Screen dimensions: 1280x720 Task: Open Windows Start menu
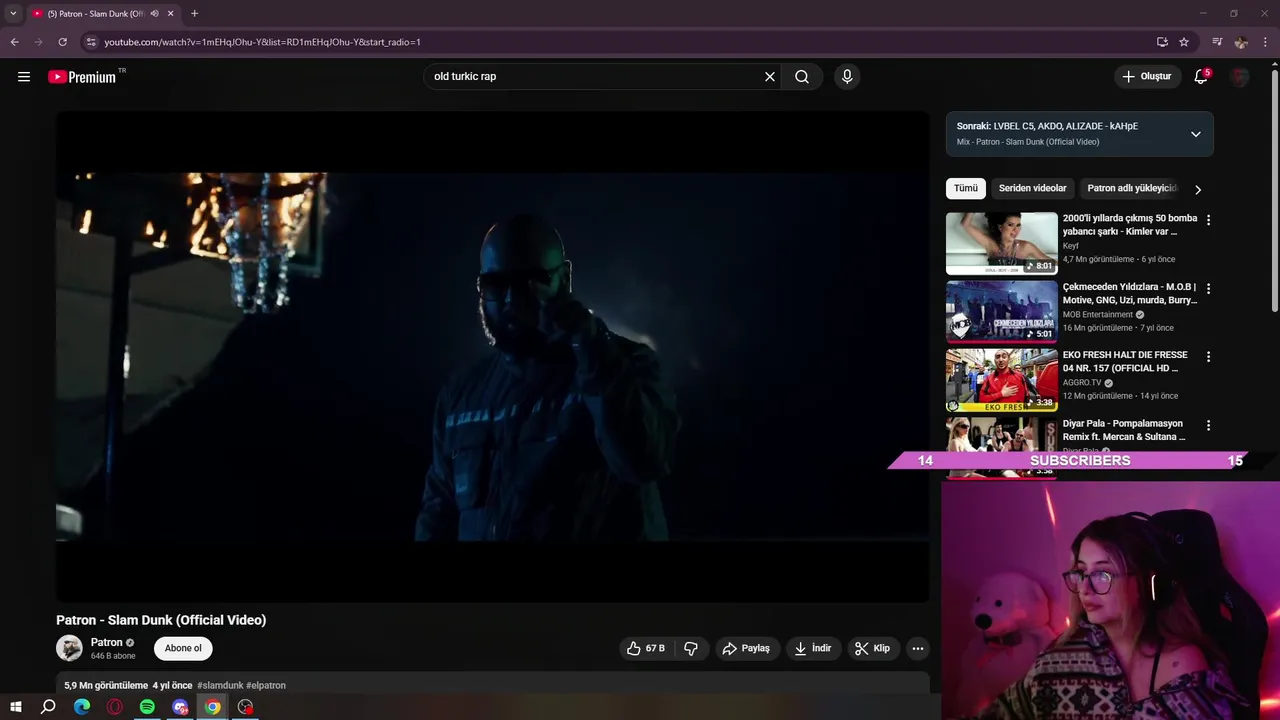click(16, 707)
